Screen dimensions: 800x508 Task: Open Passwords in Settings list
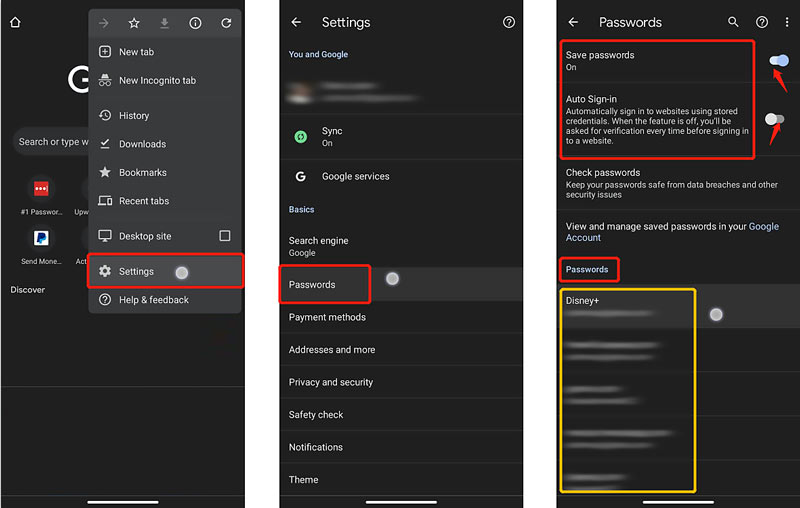(x=401, y=284)
